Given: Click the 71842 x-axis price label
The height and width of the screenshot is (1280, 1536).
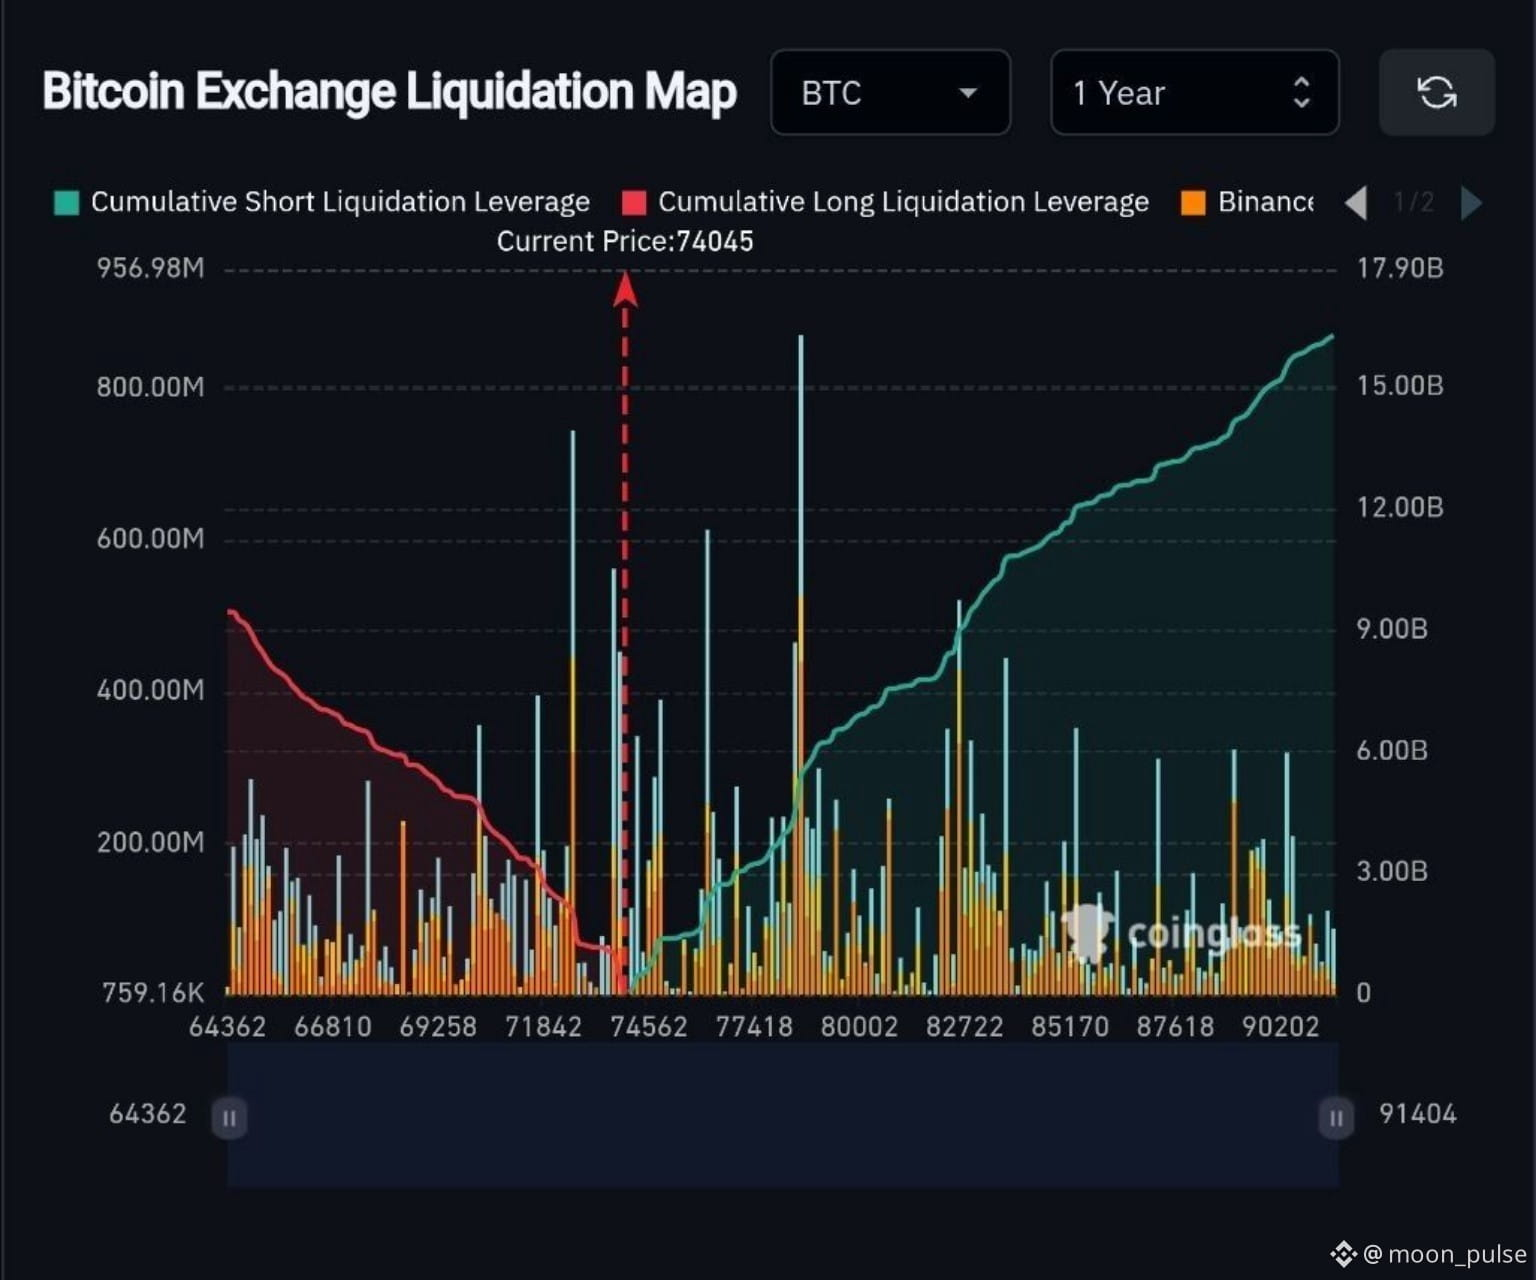Looking at the screenshot, I should tap(543, 1027).
